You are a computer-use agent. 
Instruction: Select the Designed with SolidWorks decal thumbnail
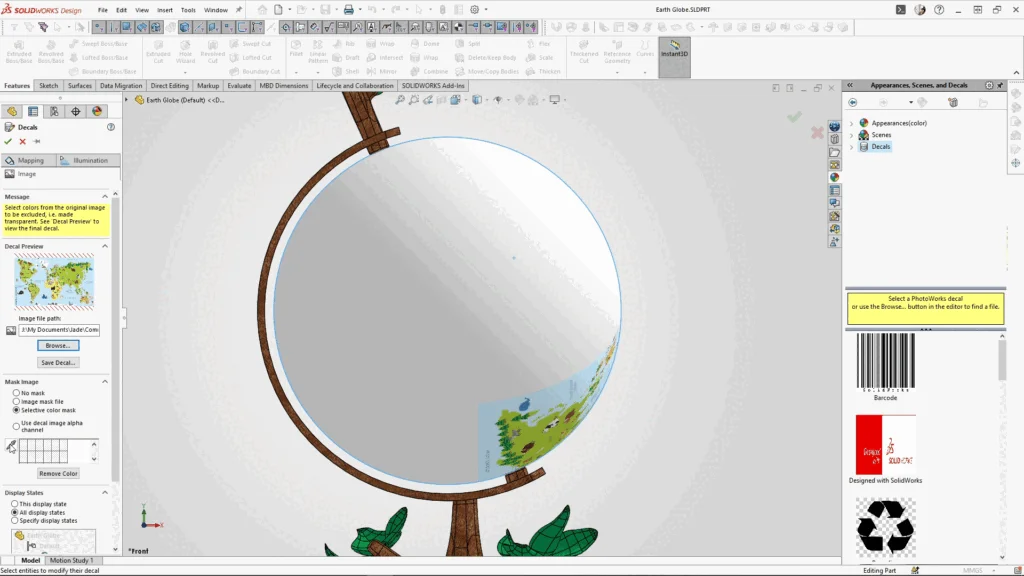pyautogui.click(x=886, y=445)
